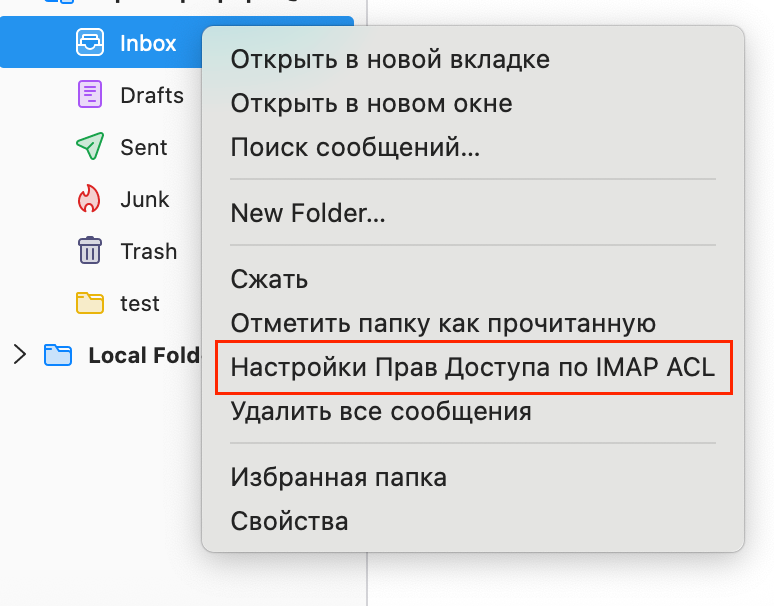Click the red Junk flame icon
The image size is (774, 606).
point(90,199)
